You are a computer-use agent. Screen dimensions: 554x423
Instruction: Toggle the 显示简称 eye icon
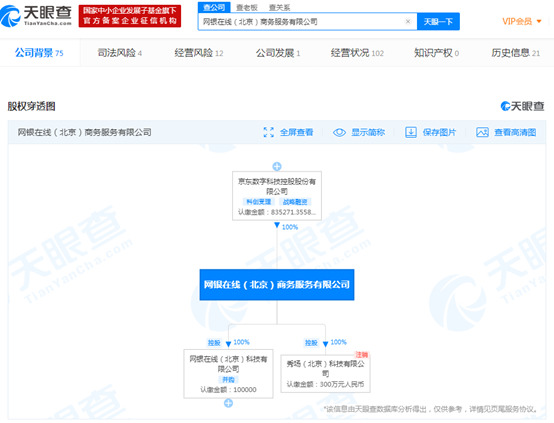point(339,133)
